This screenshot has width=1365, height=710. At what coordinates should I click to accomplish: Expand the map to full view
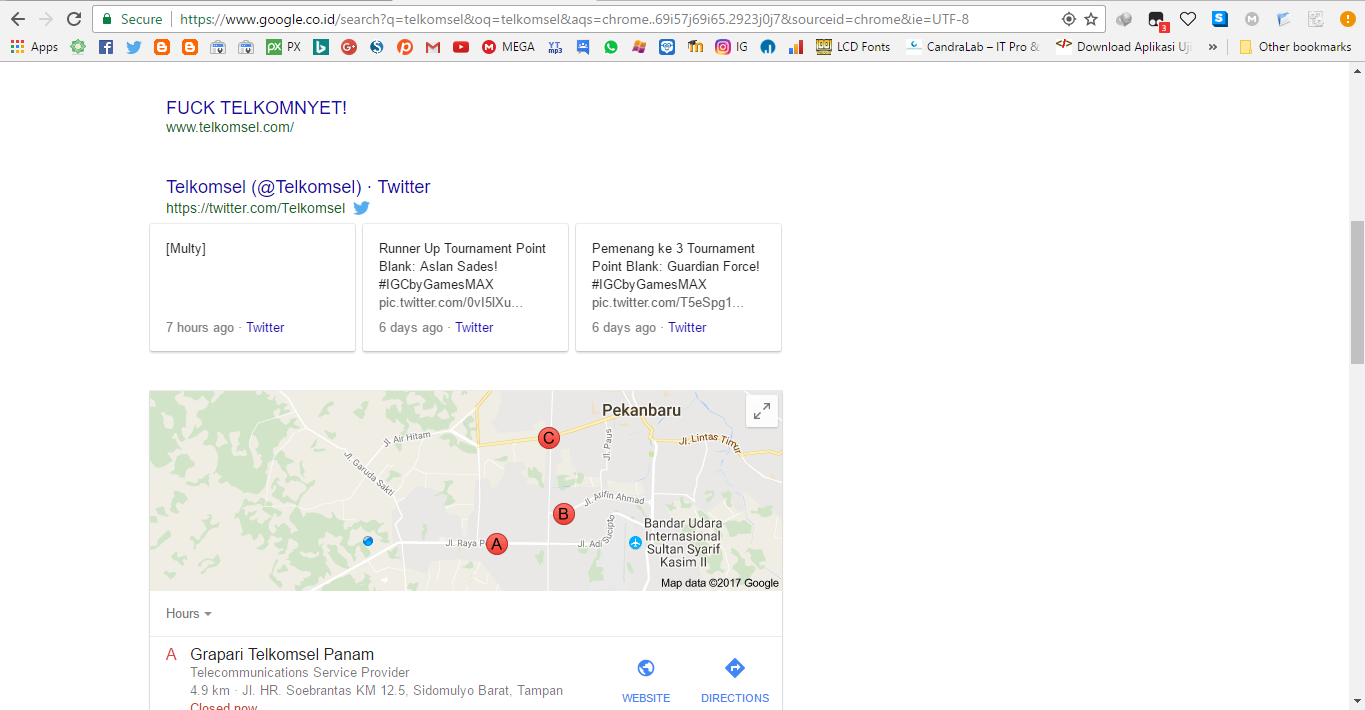click(x=762, y=411)
